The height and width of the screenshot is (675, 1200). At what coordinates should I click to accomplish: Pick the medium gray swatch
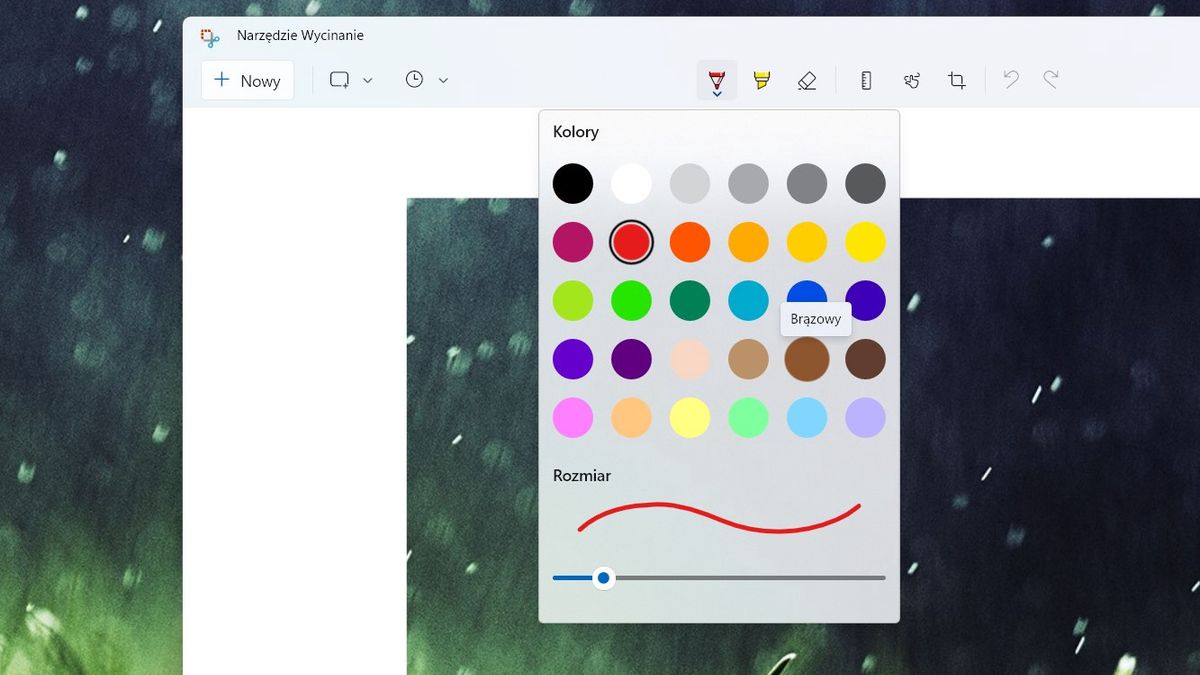point(748,184)
